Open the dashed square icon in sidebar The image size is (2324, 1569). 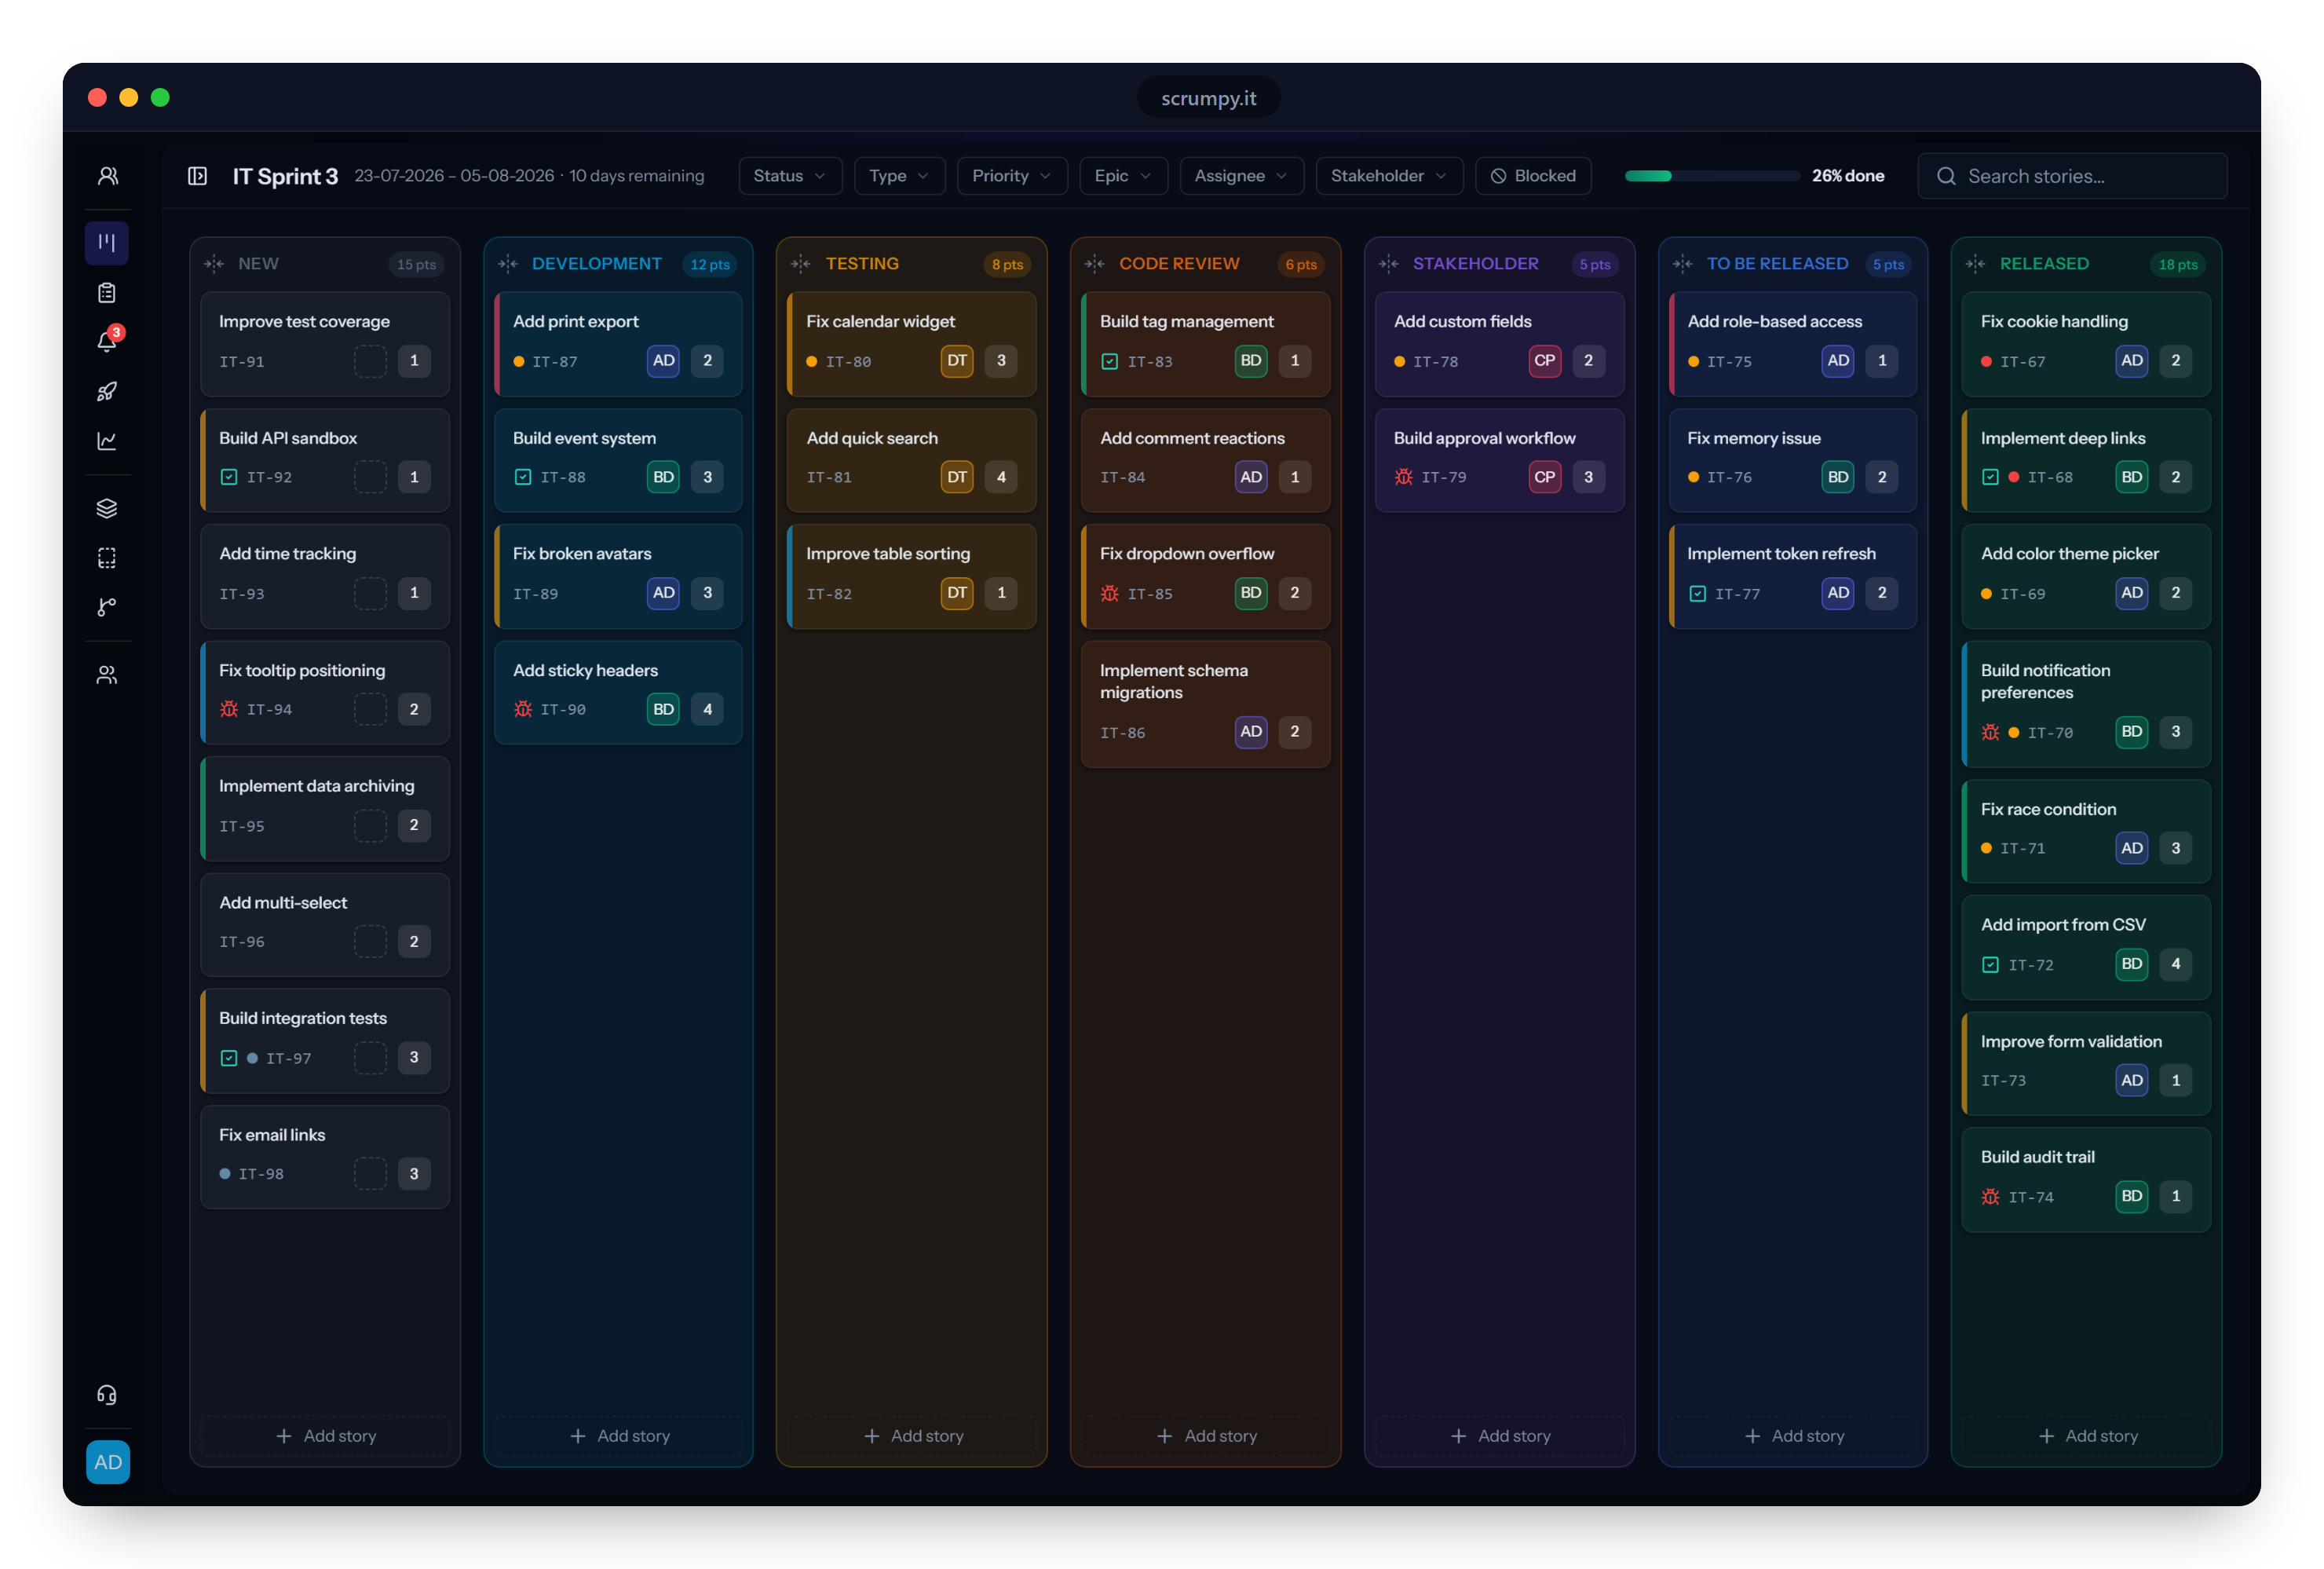[107, 558]
